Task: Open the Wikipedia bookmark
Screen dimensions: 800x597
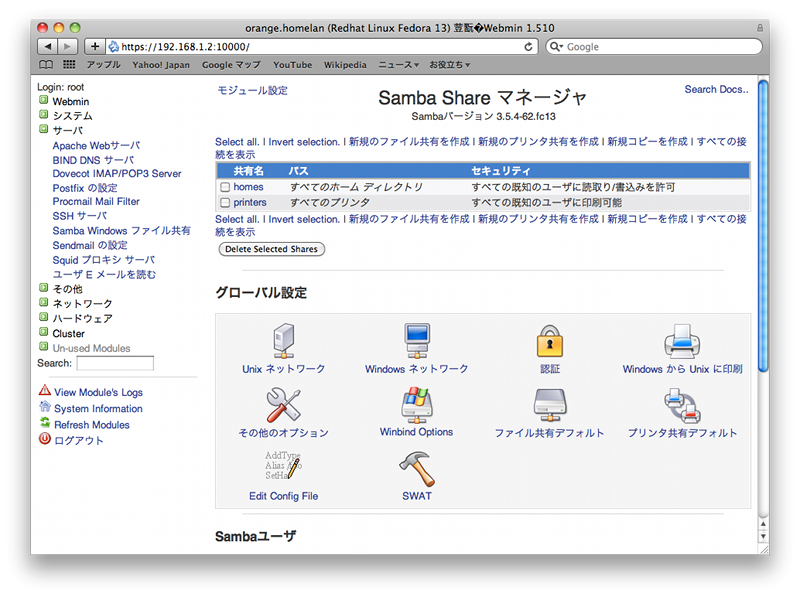Action: [x=344, y=65]
